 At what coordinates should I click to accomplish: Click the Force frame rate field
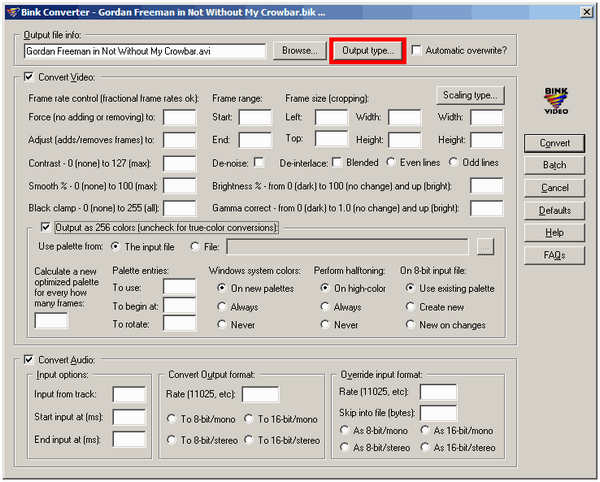(179, 117)
